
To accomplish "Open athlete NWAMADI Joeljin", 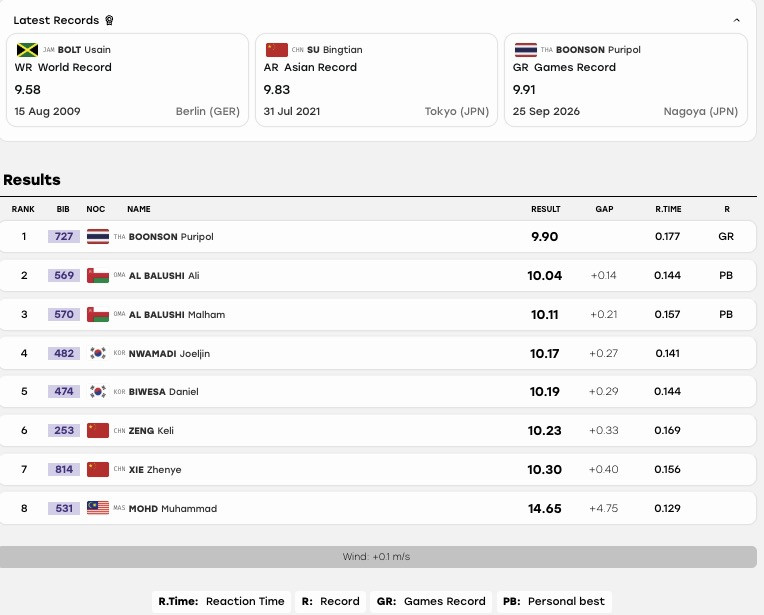I will point(169,354).
